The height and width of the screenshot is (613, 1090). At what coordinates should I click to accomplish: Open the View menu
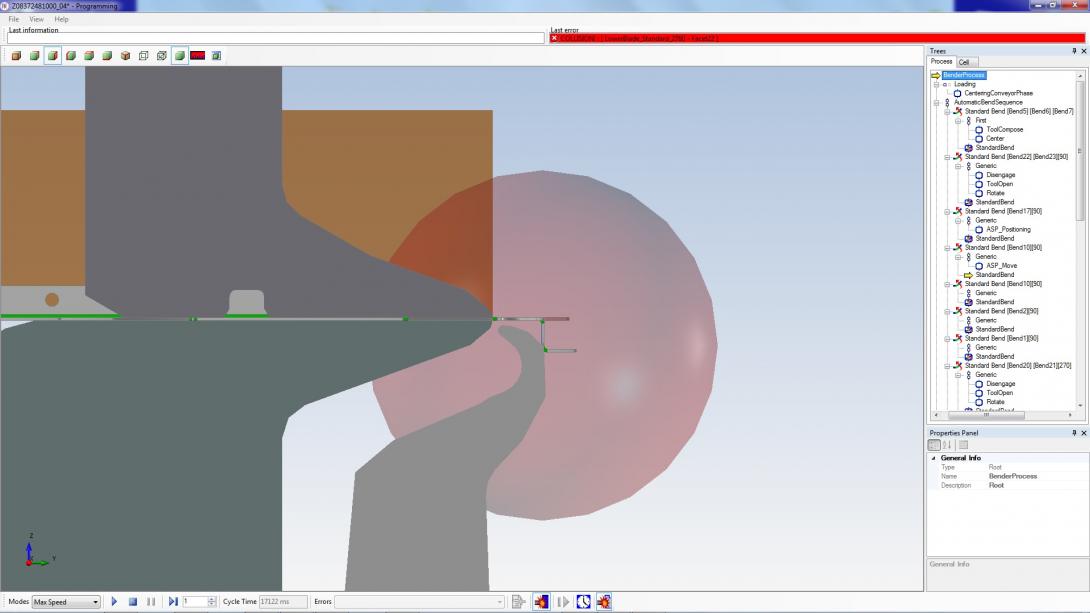pyautogui.click(x=36, y=19)
